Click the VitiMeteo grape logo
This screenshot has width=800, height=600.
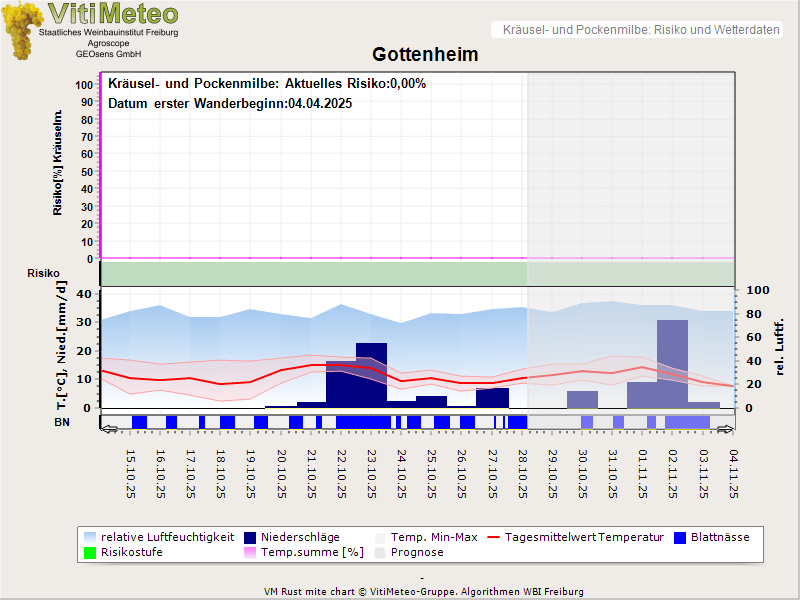(22, 32)
